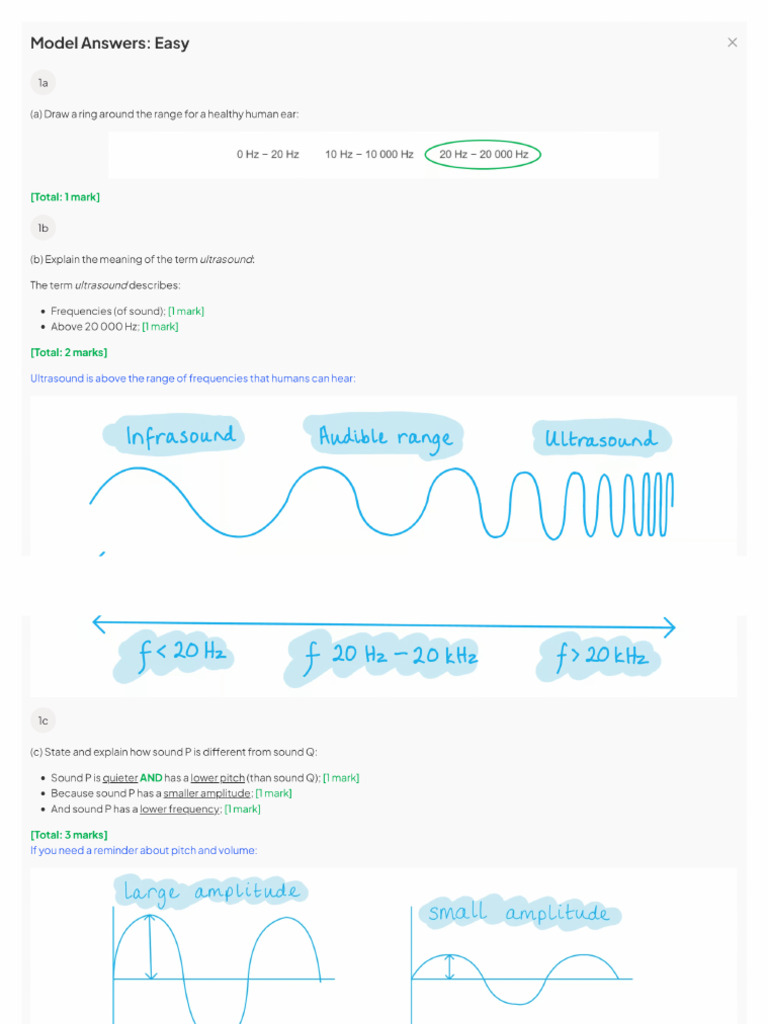
Task: Click the '0 Hz – 20 Hz' option
Action: click(x=268, y=154)
